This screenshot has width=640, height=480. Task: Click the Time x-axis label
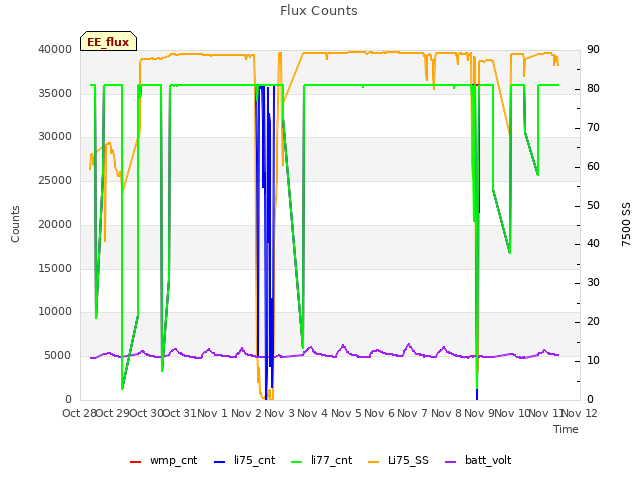point(566,429)
